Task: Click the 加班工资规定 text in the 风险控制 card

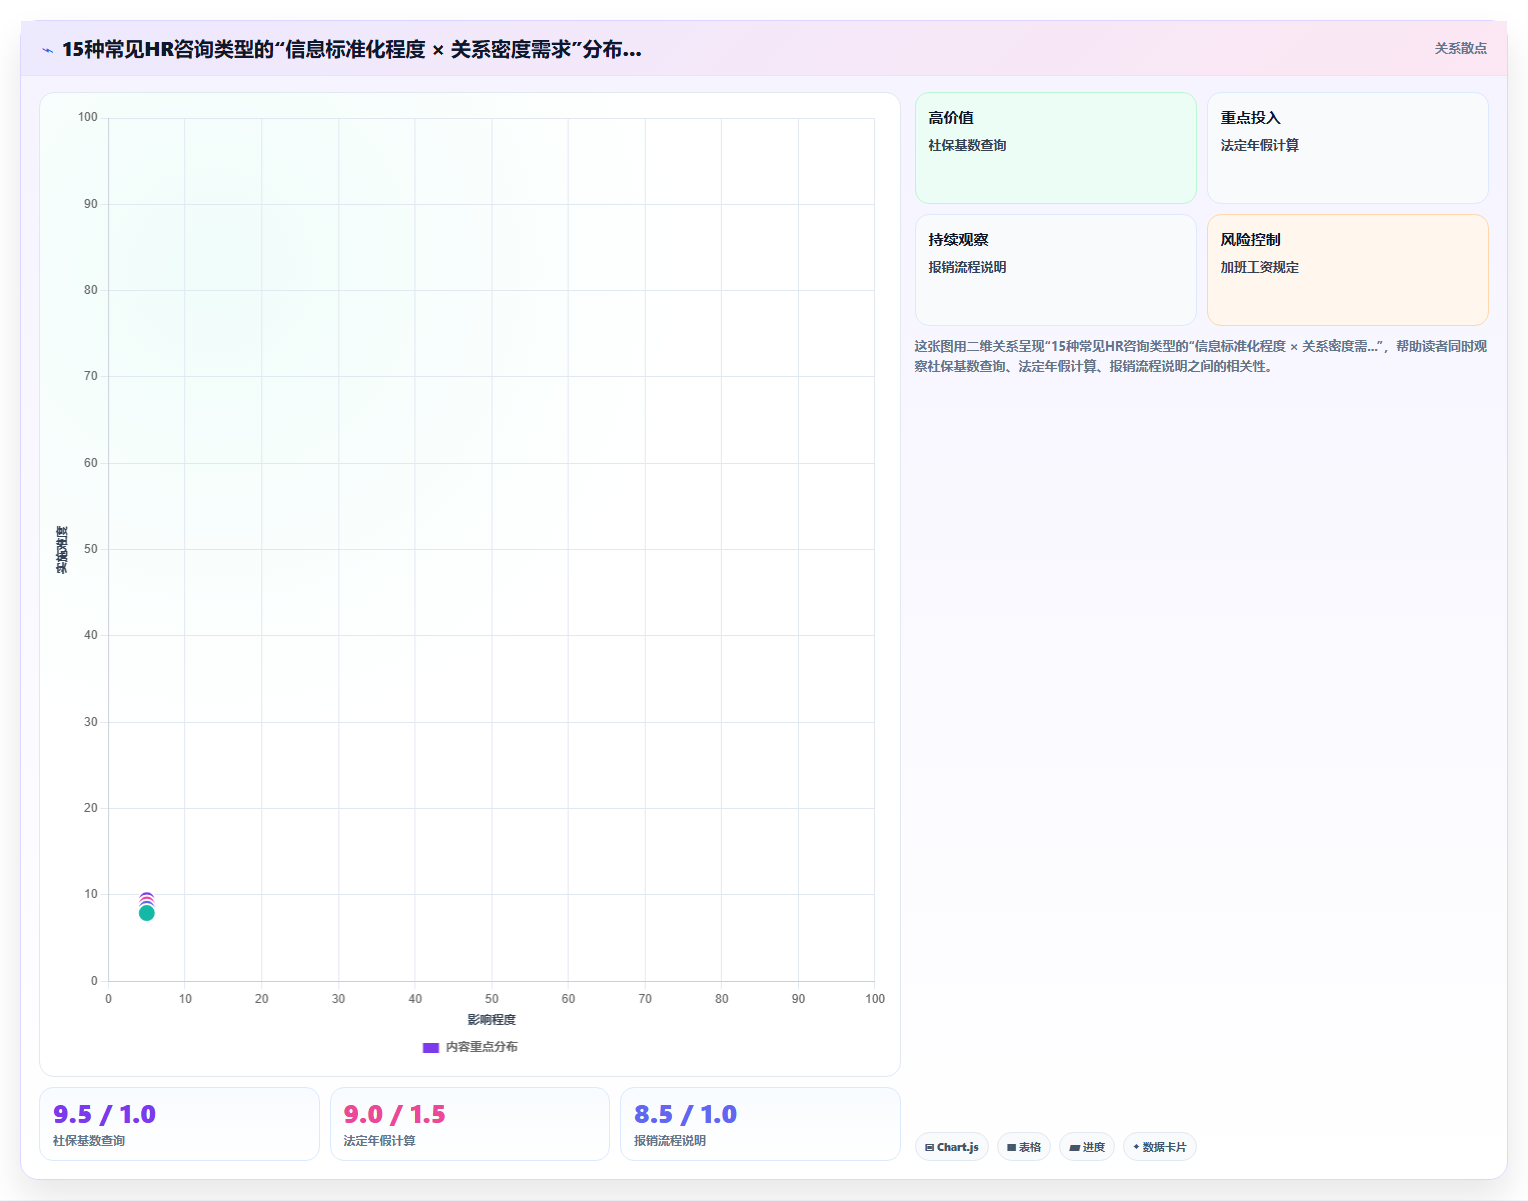Action: tap(1259, 268)
